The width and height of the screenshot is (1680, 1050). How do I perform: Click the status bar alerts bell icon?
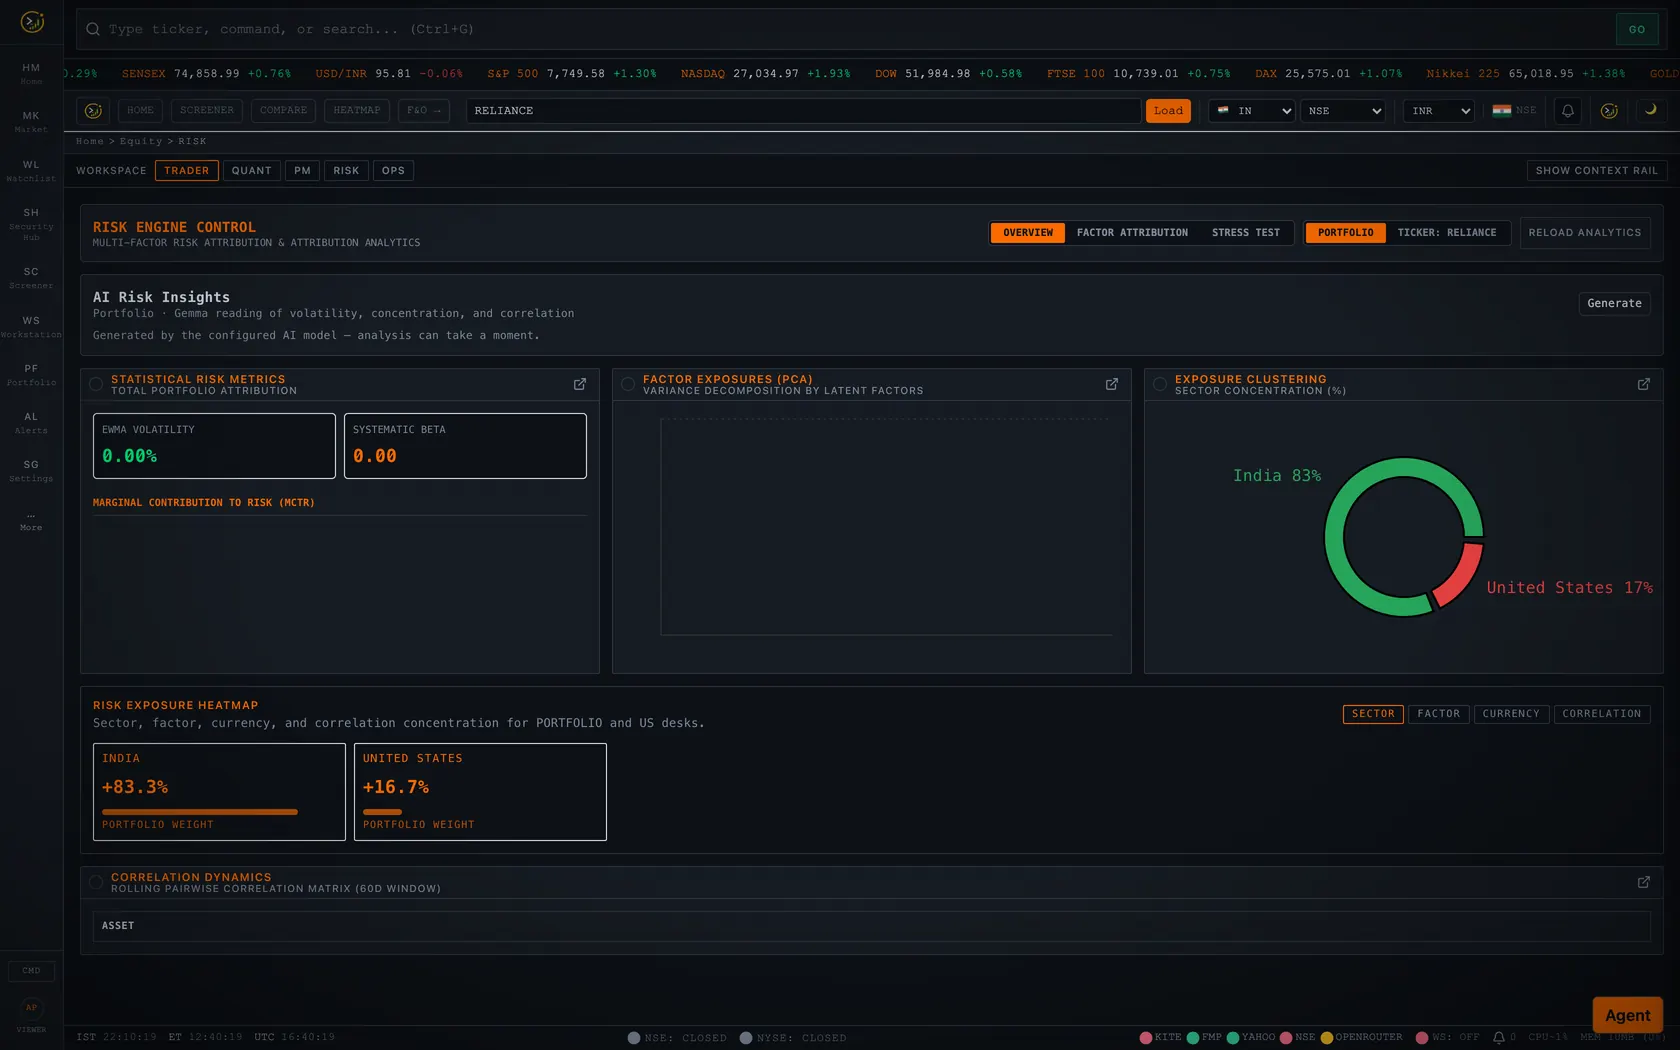pos(1499,1038)
